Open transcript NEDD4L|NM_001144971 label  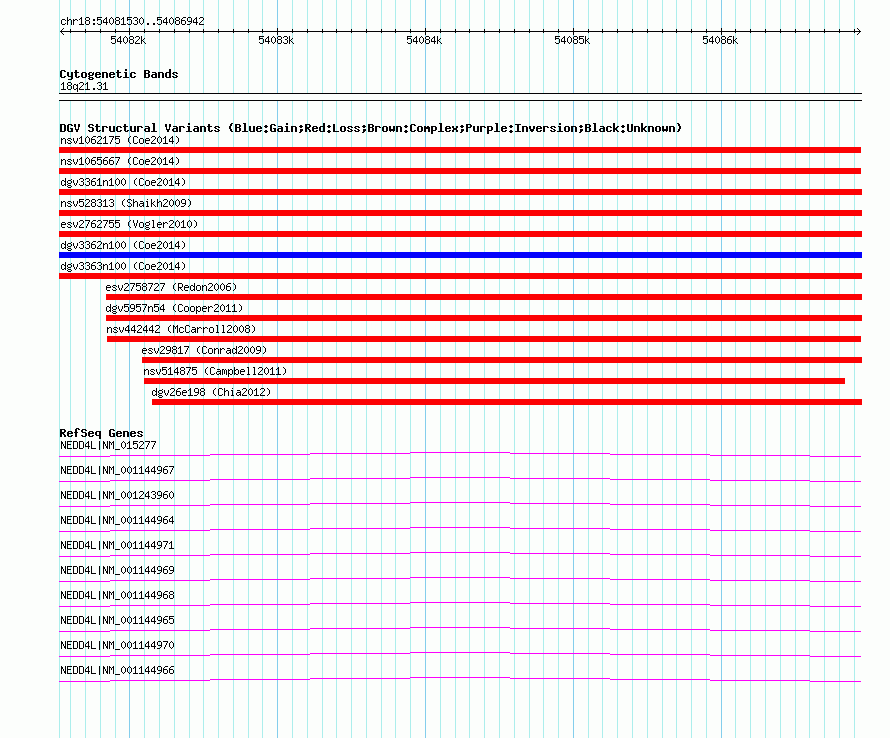[x=117, y=546]
